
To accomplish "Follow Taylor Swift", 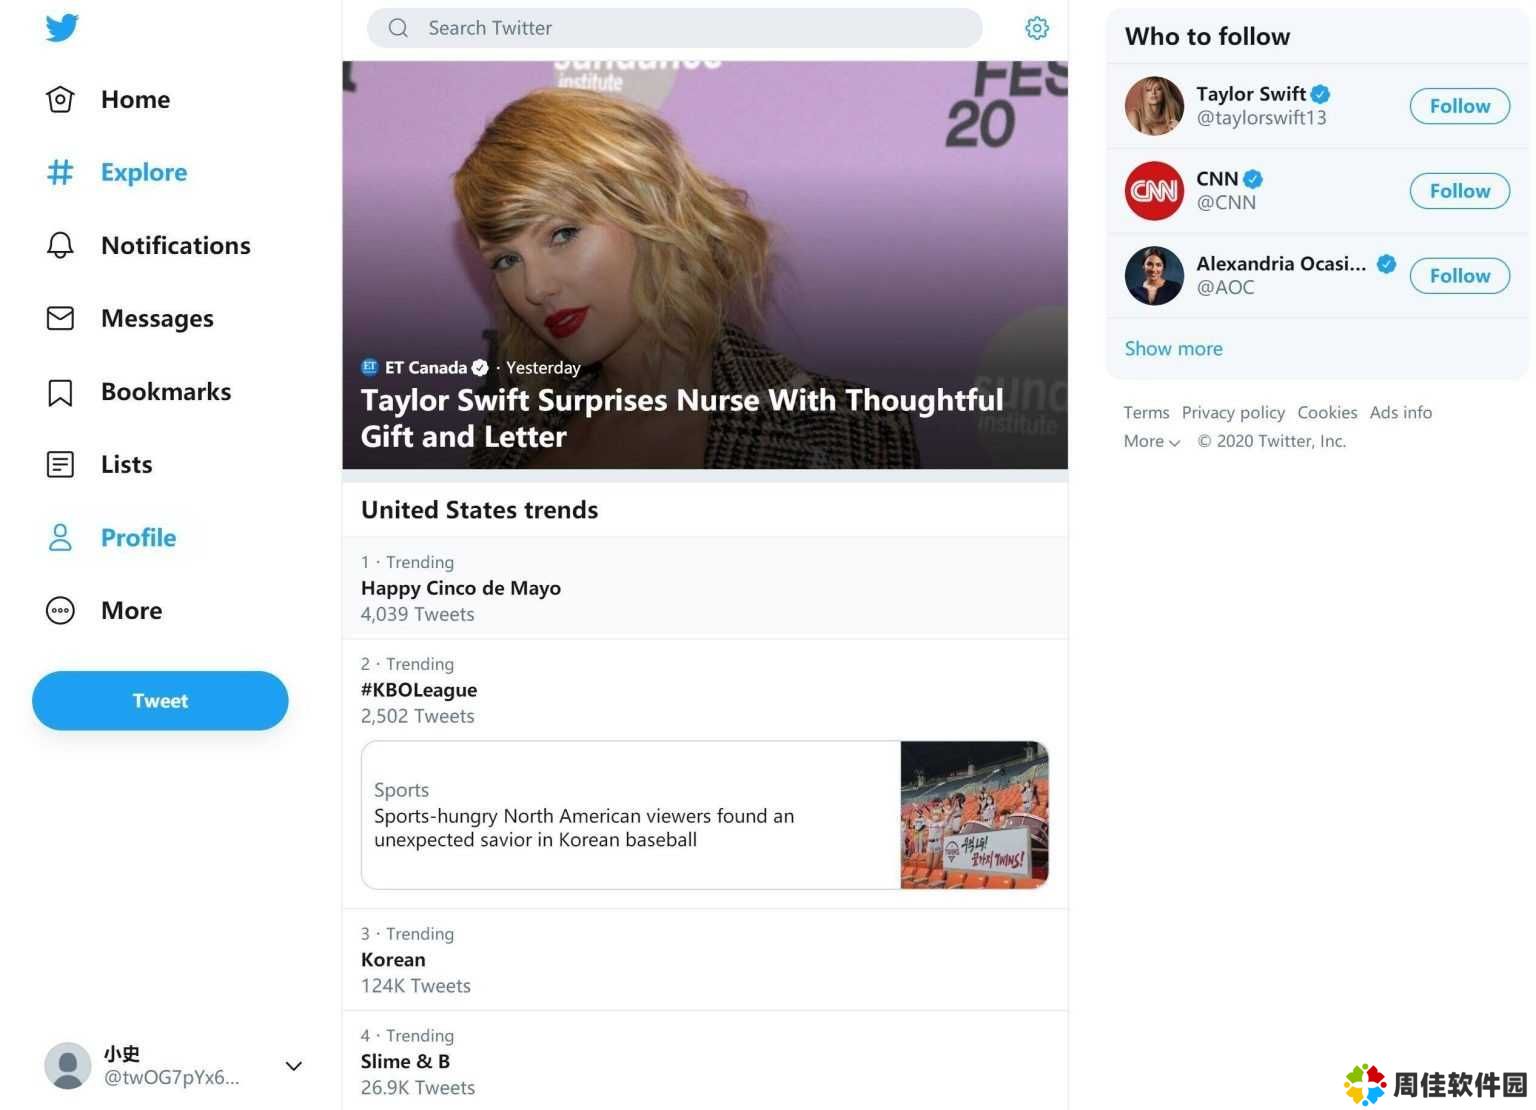I will [1459, 106].
